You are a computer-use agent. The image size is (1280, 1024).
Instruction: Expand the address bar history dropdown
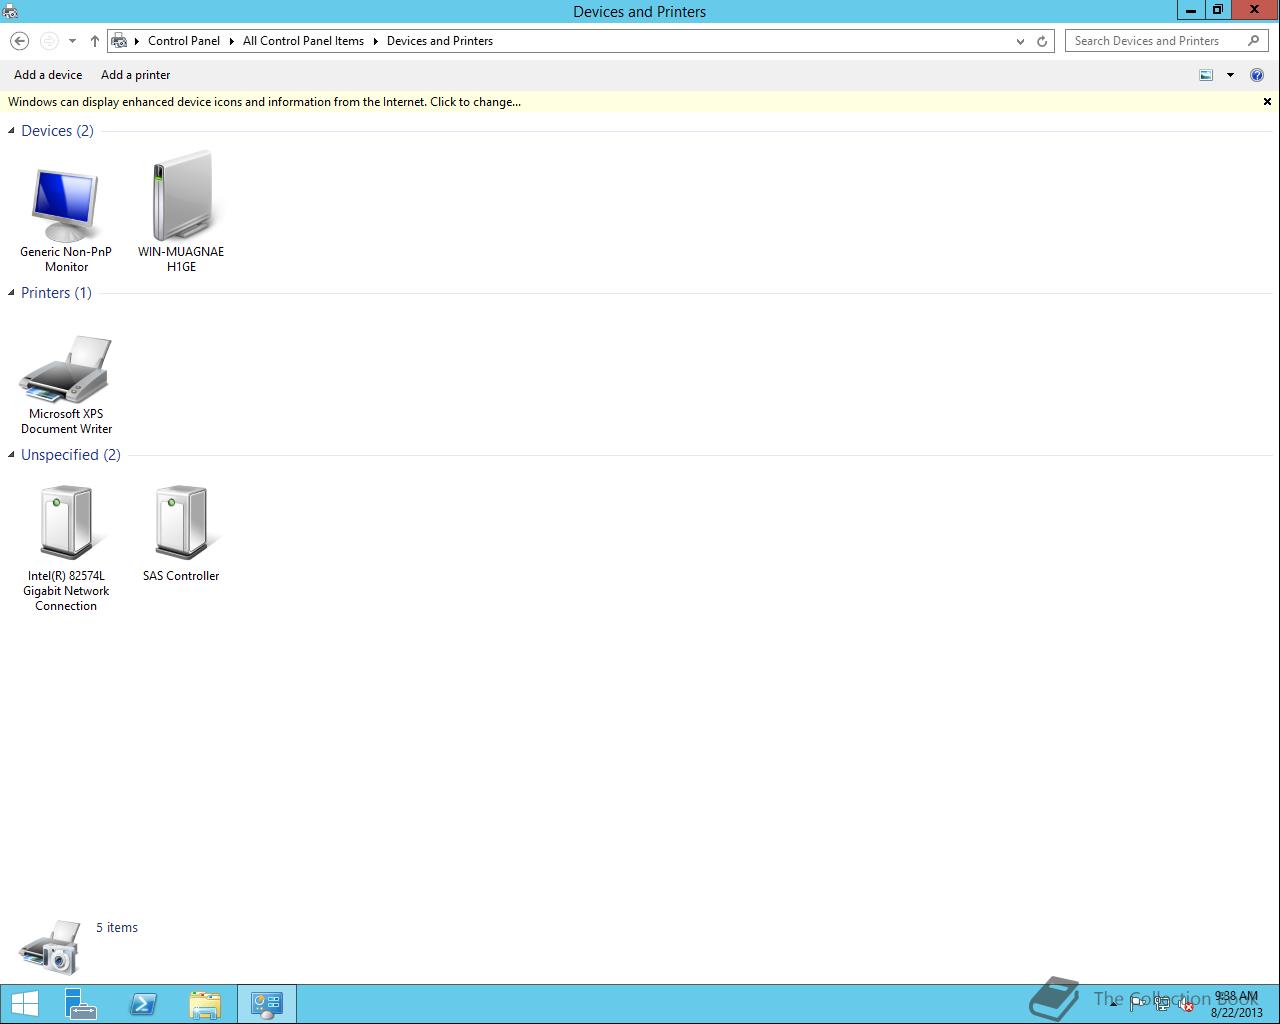point(1020,41)
